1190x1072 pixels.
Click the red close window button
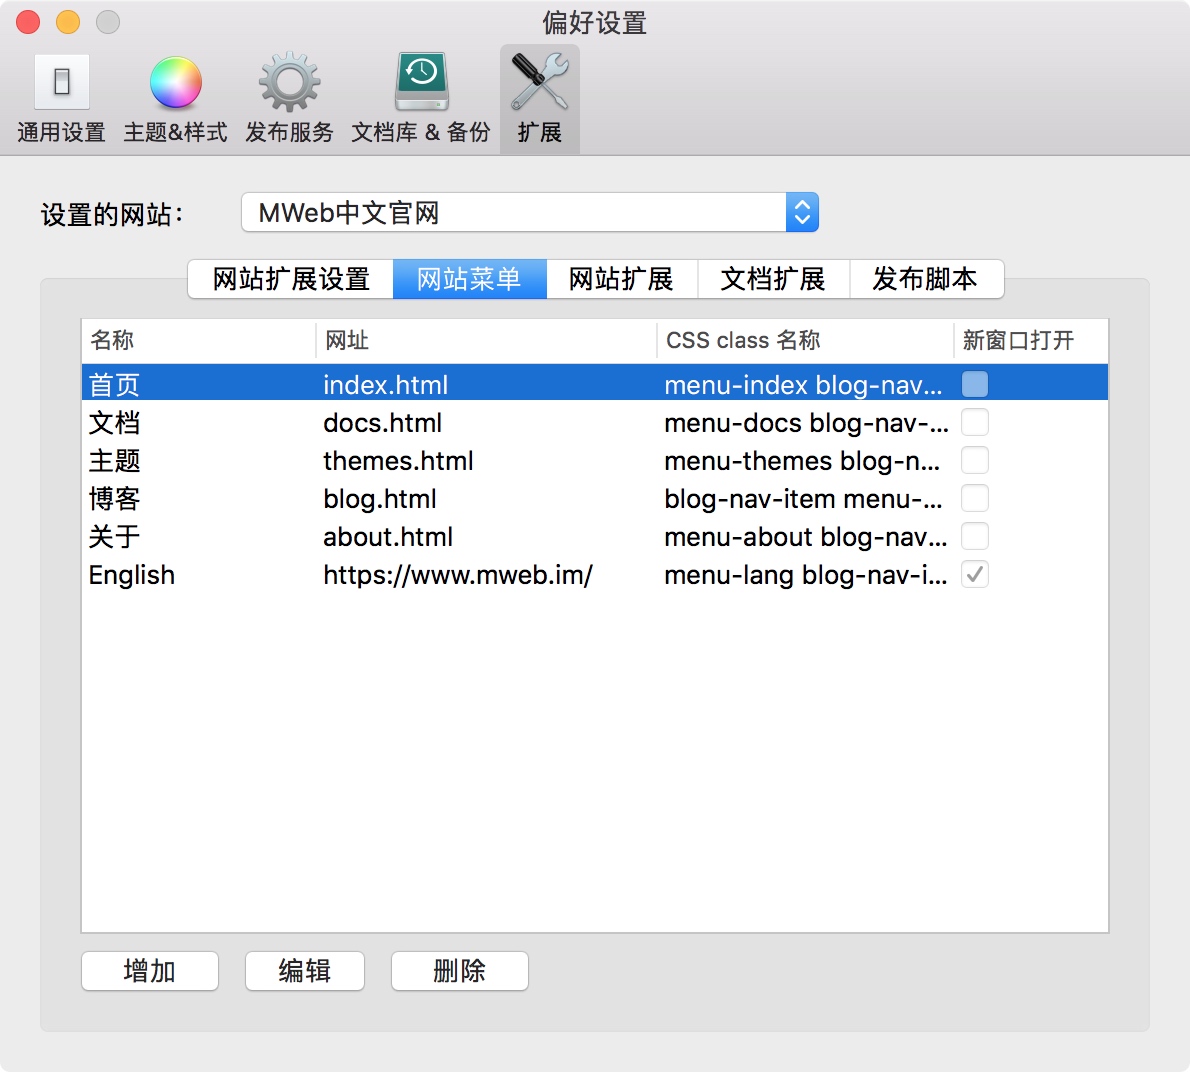28,22
